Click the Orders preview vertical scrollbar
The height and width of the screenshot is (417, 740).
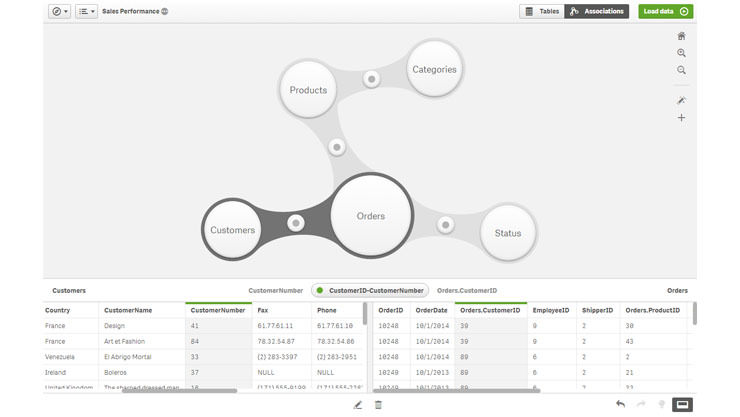click(694, 314)
